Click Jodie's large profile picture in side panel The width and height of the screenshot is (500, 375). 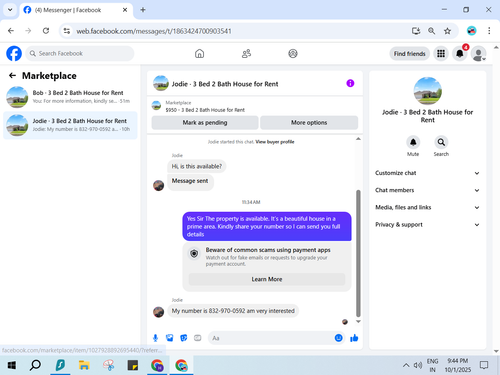(x=427, y=91)
